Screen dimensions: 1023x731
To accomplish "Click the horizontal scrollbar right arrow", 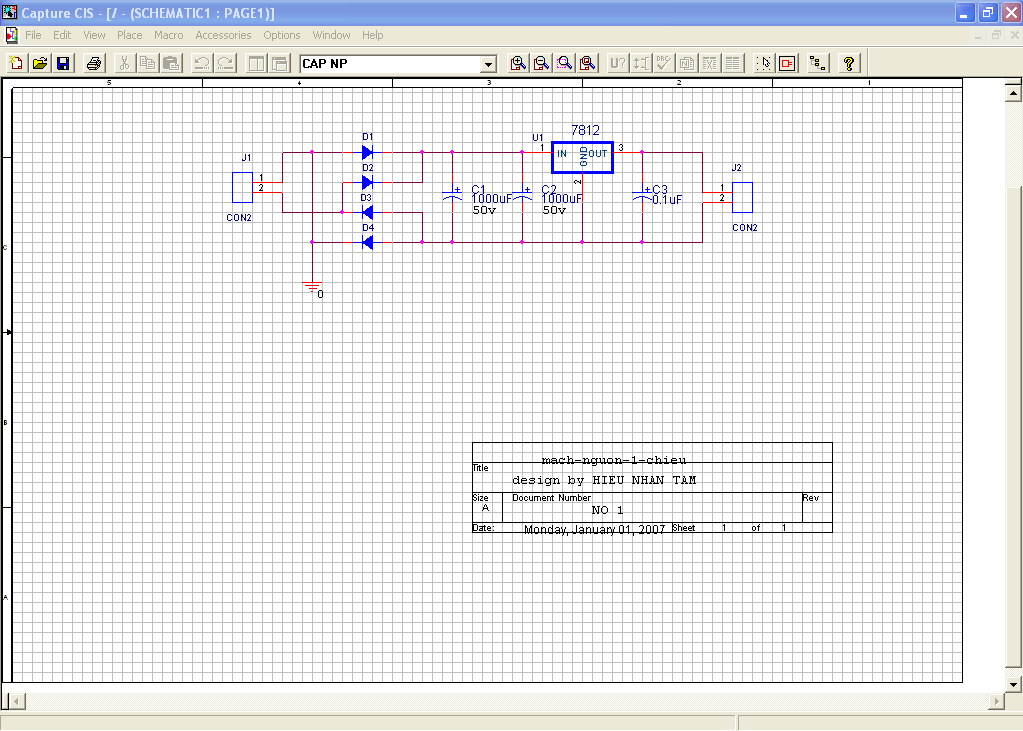I will [996, 702].
